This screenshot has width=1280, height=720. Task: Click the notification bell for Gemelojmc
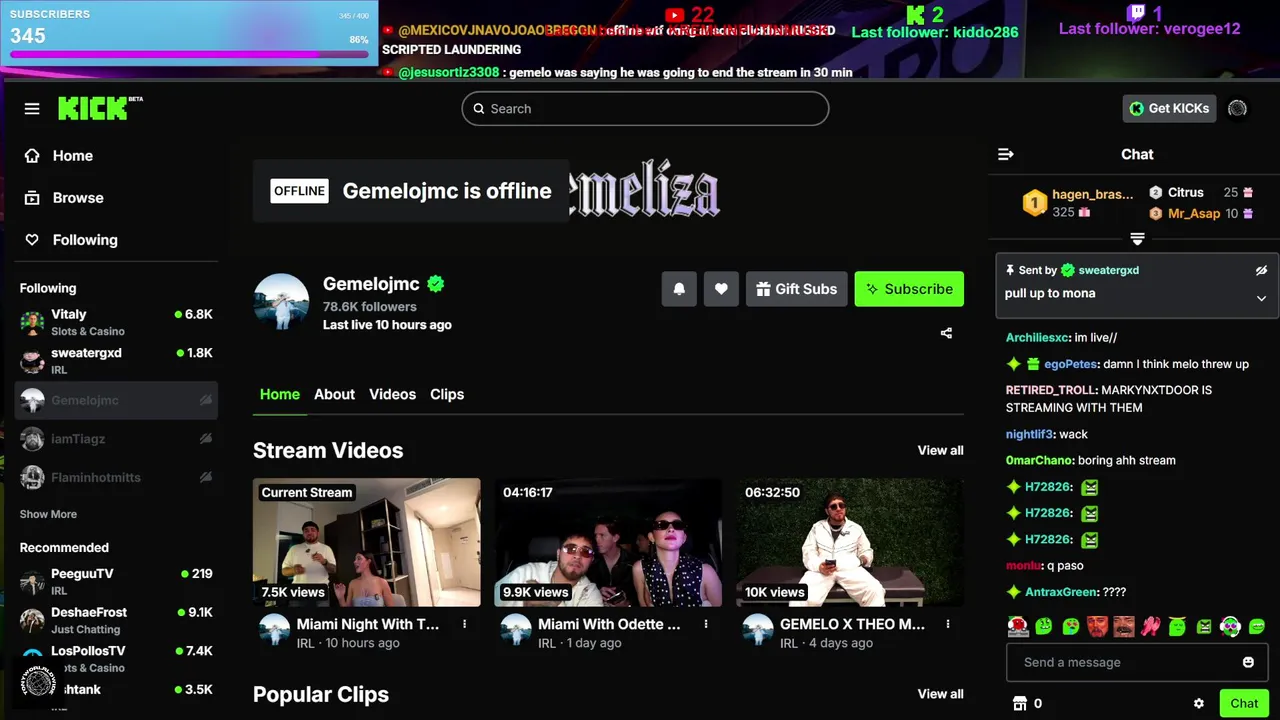tap(679, 289)
